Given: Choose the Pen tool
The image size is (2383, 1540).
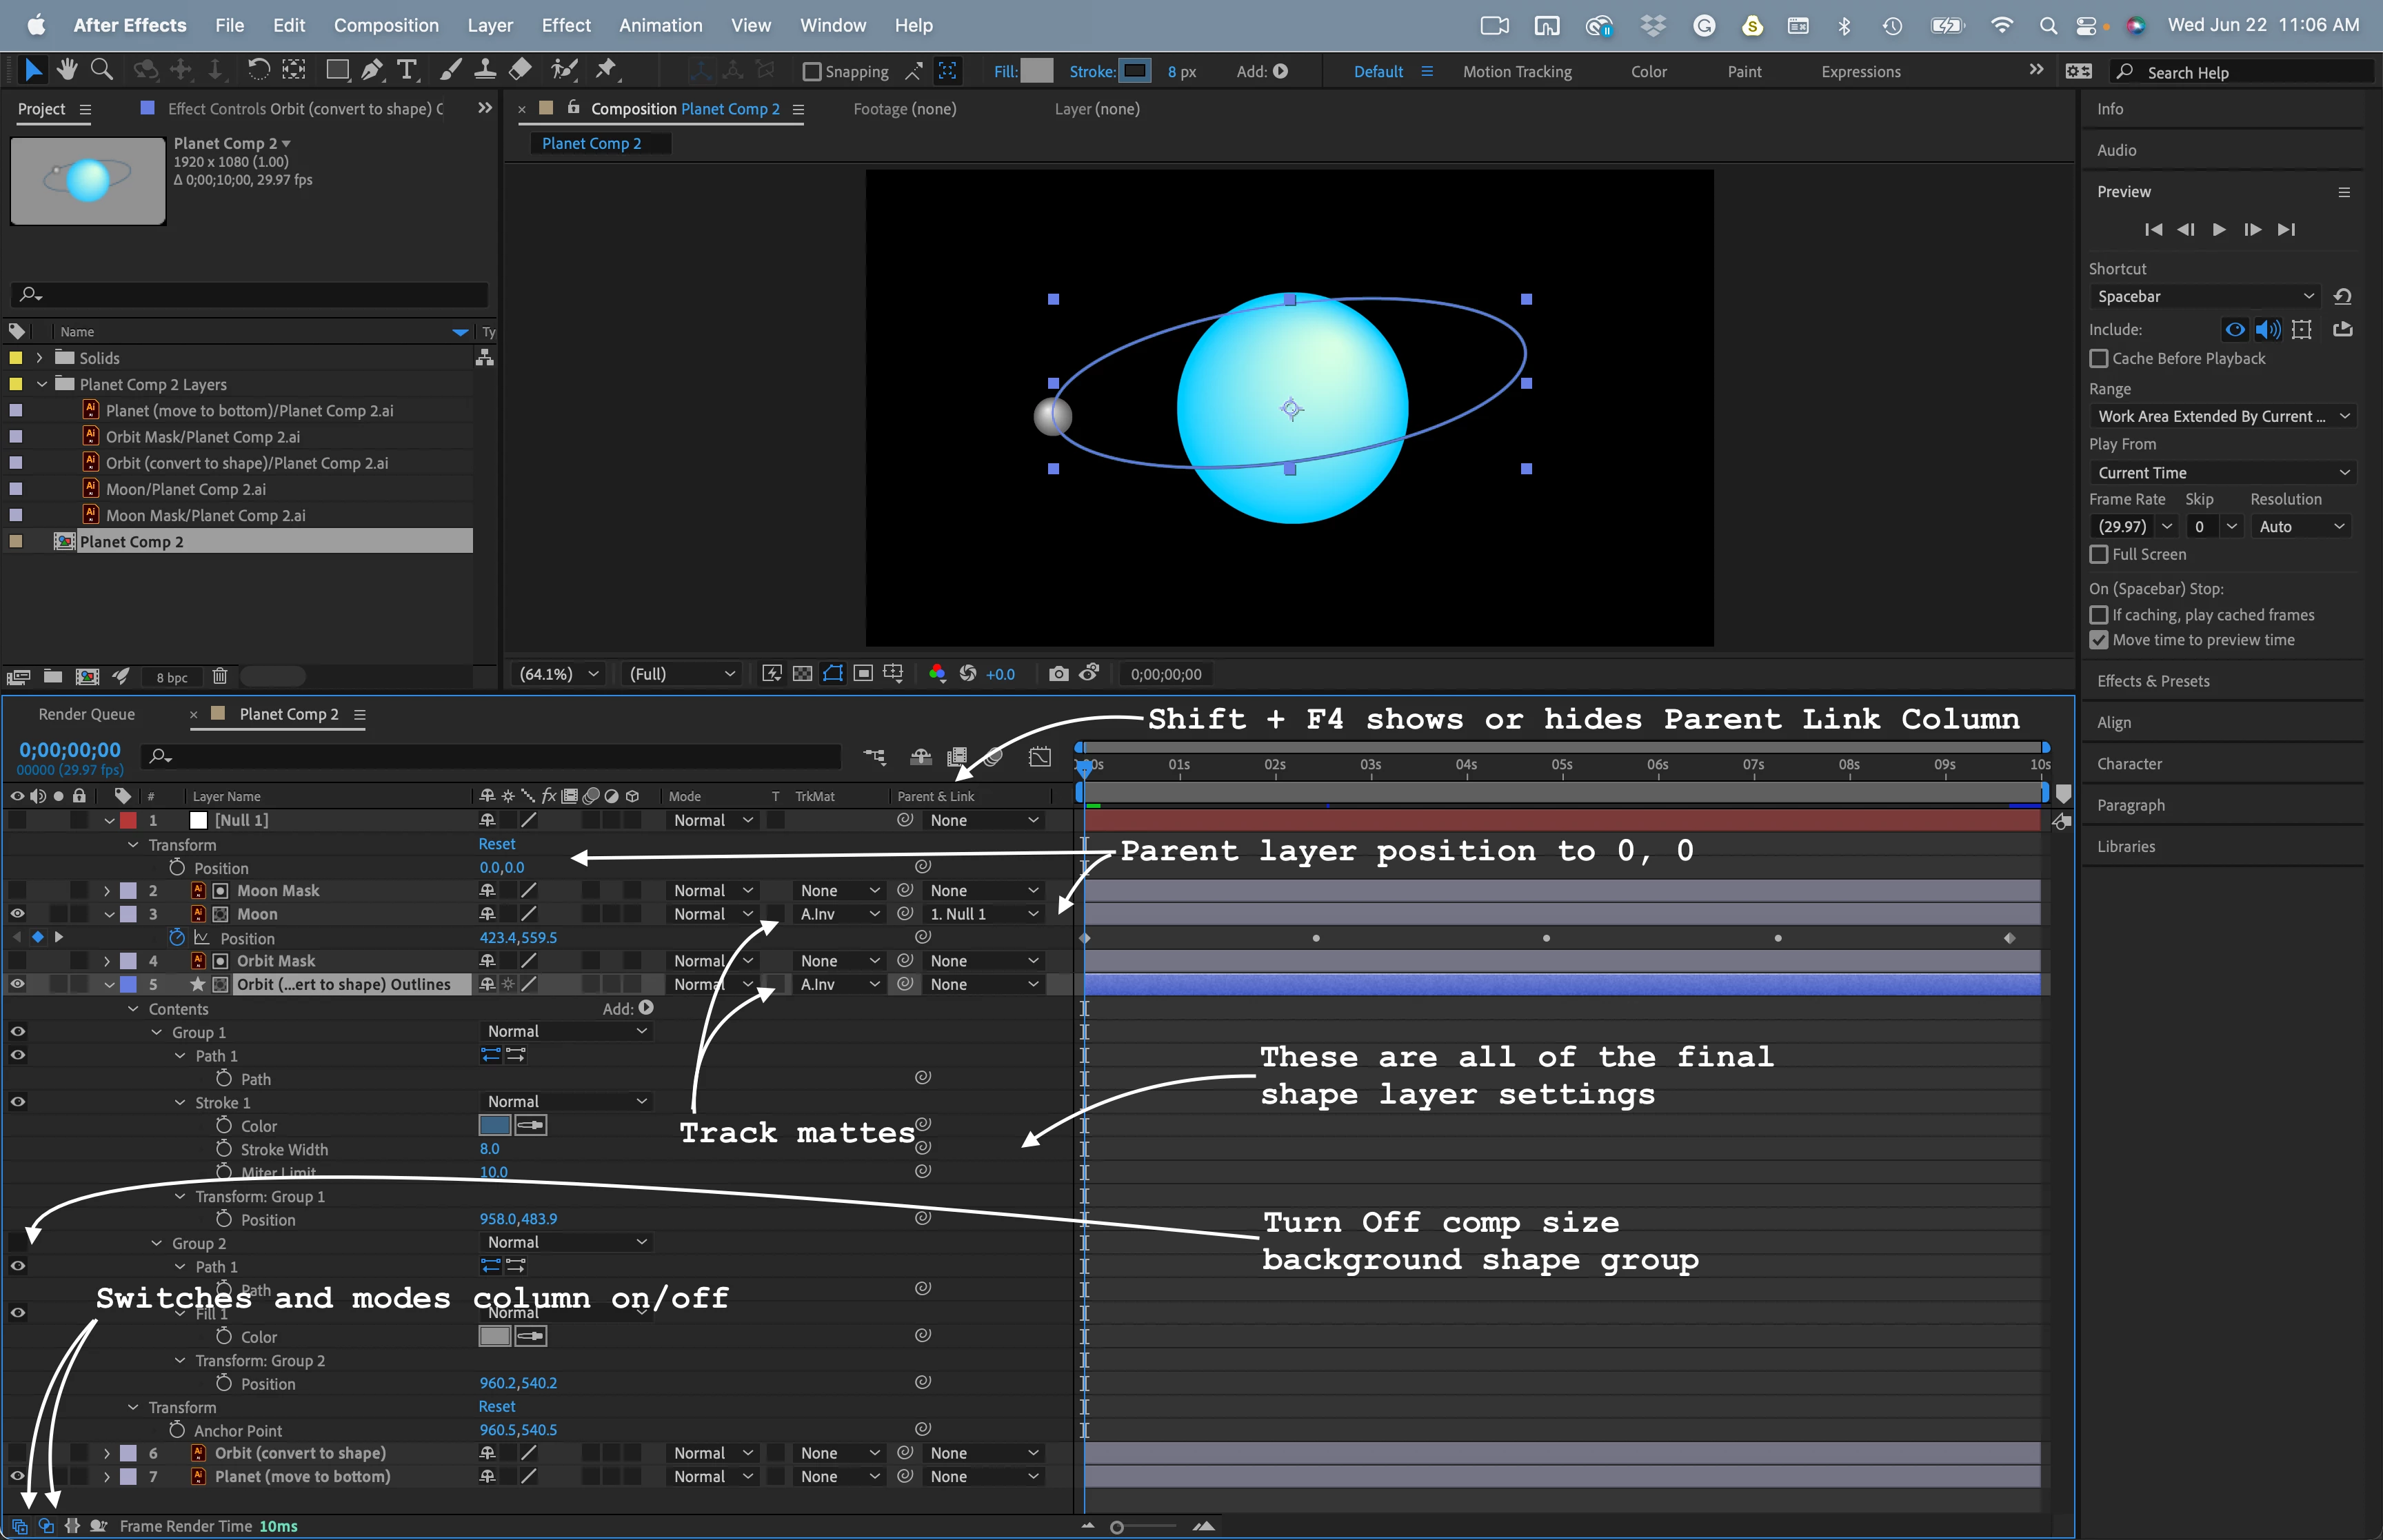Looking at the screenshot, I should [372, 69].
